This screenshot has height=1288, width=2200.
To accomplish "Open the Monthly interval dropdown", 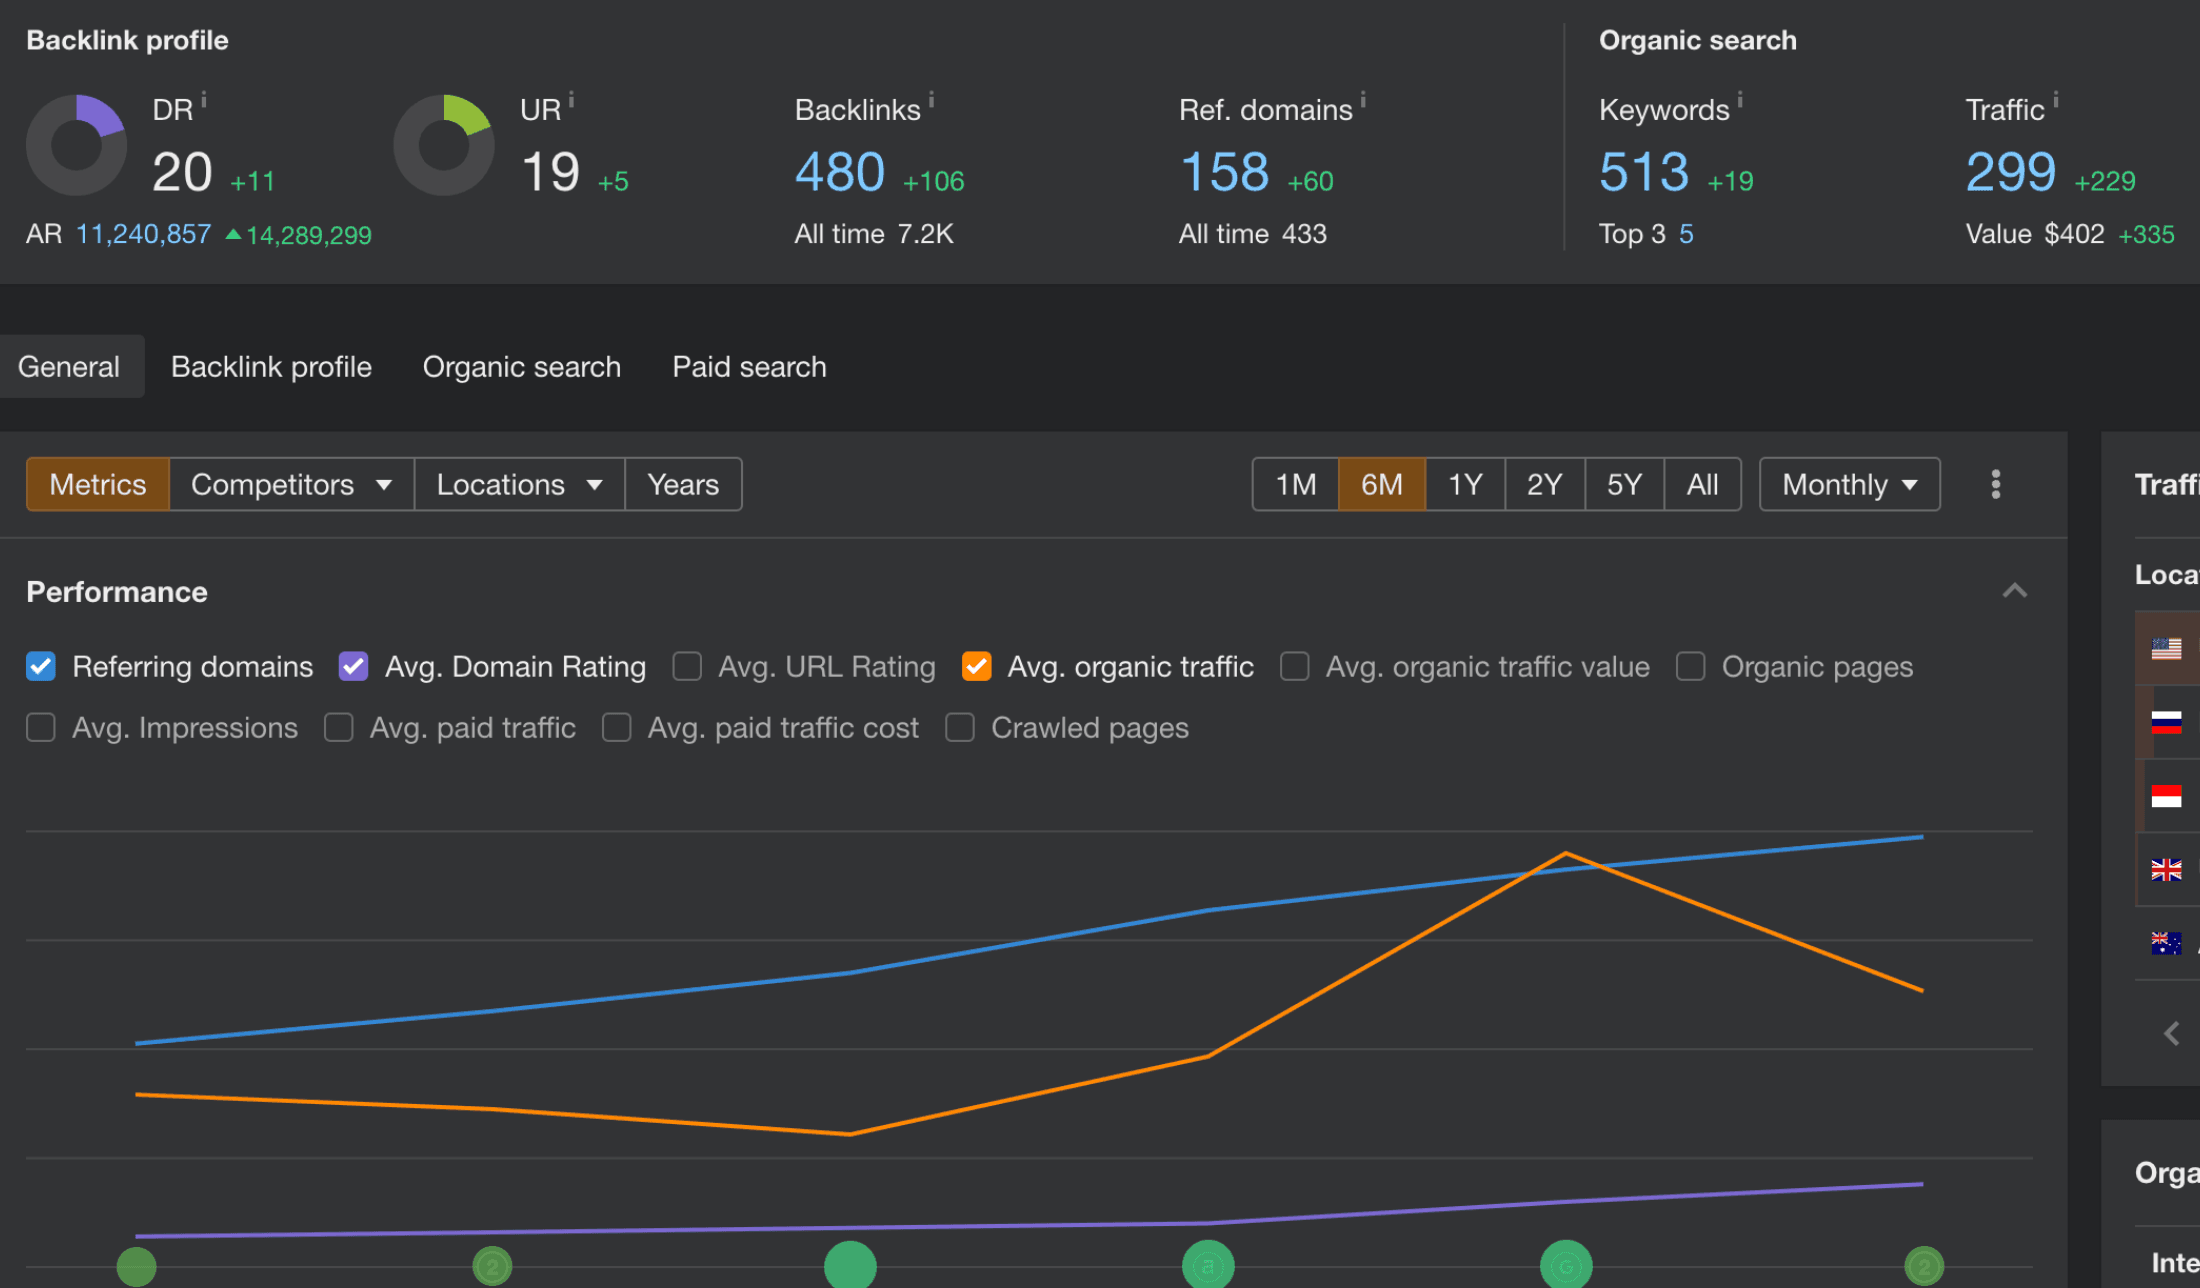I will point(1849,485).
